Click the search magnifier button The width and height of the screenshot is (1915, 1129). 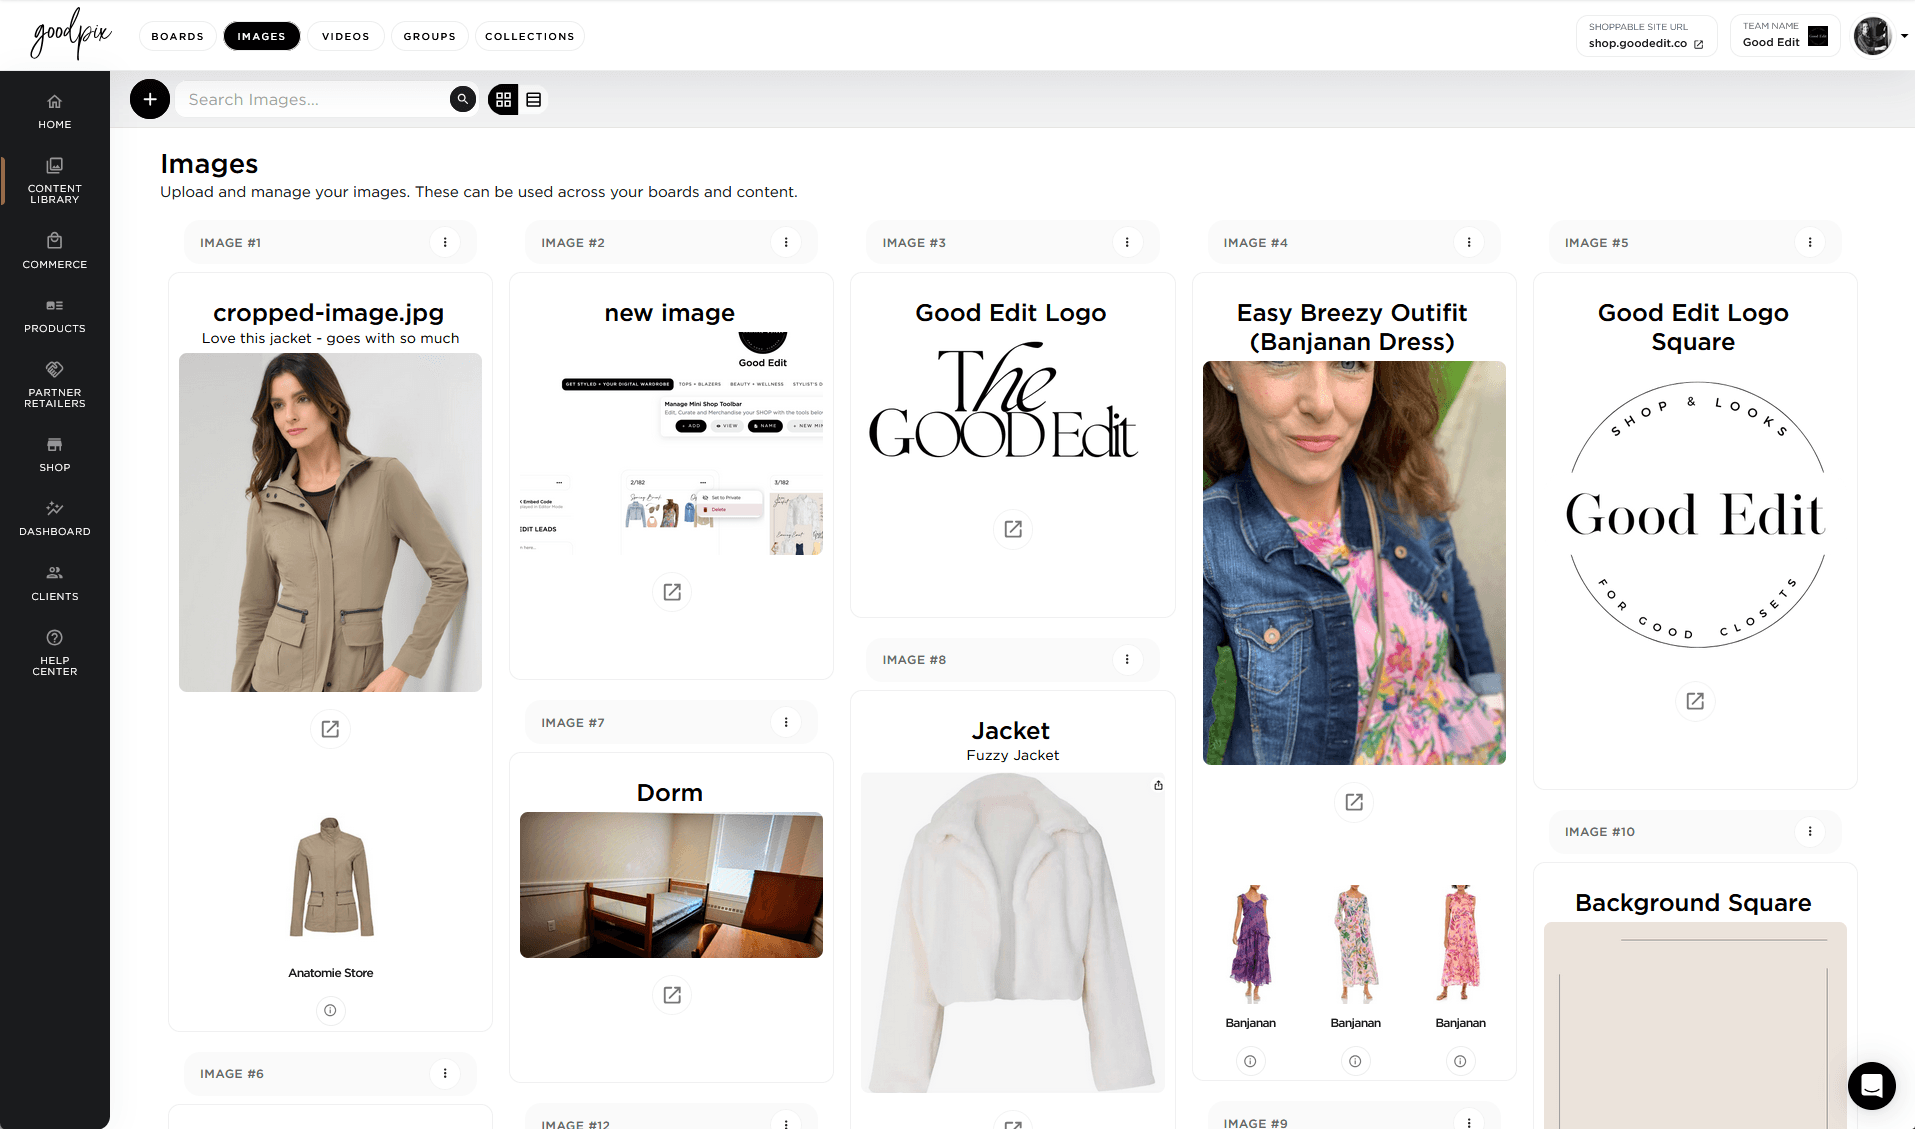coord(462,99)
